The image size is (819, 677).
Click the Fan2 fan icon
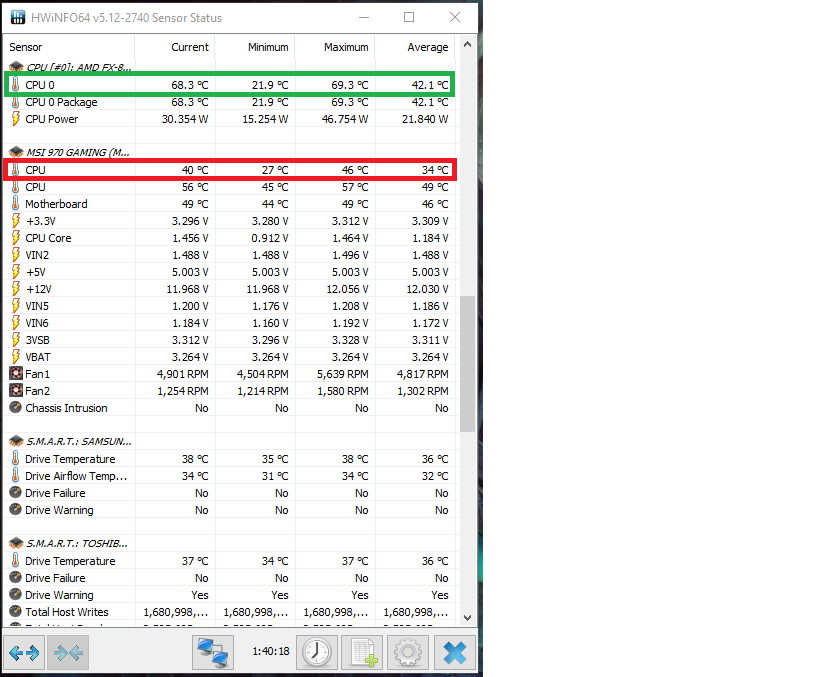coord(16,390)
